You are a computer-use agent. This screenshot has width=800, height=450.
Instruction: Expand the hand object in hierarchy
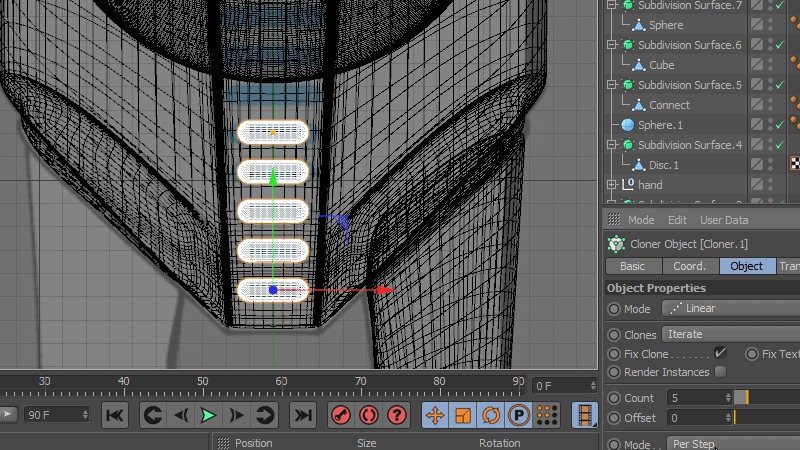(612, 185)
